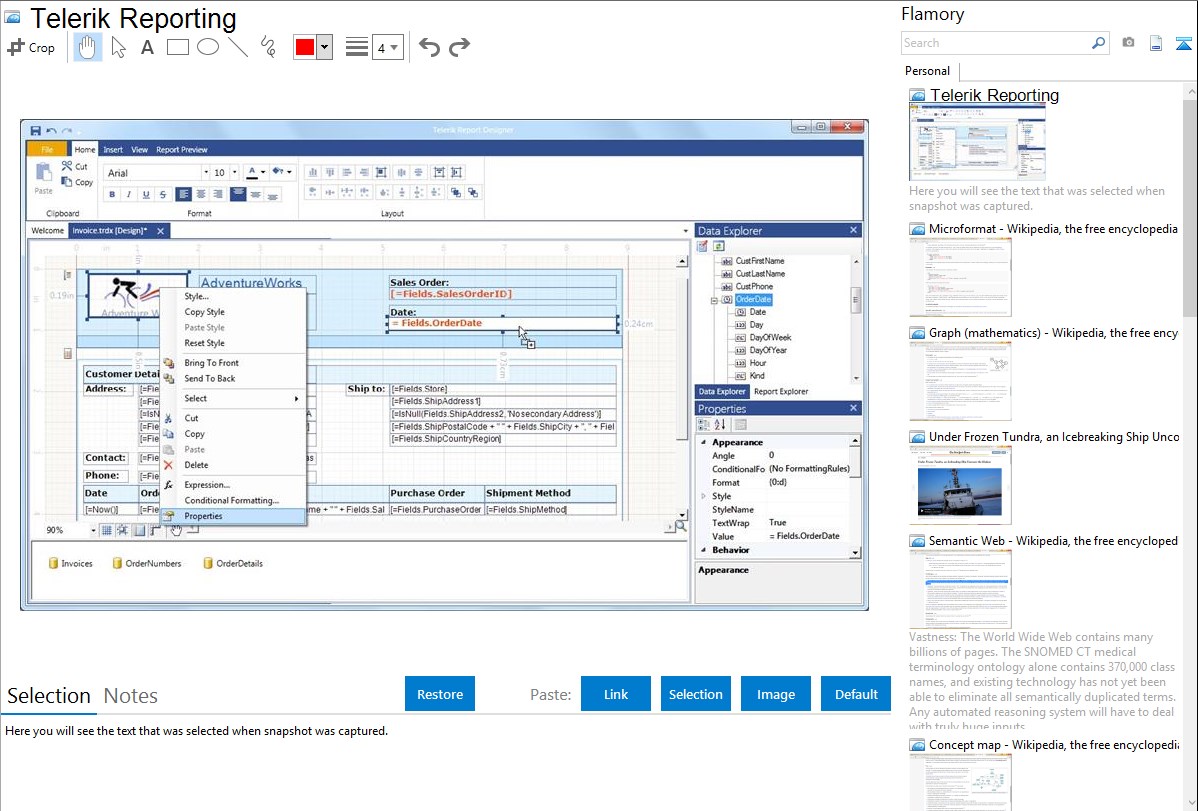This screenshot has width=1198, height=811.
Task: Open the annotation color dropdown arrow
Action: tap(325, 47)
